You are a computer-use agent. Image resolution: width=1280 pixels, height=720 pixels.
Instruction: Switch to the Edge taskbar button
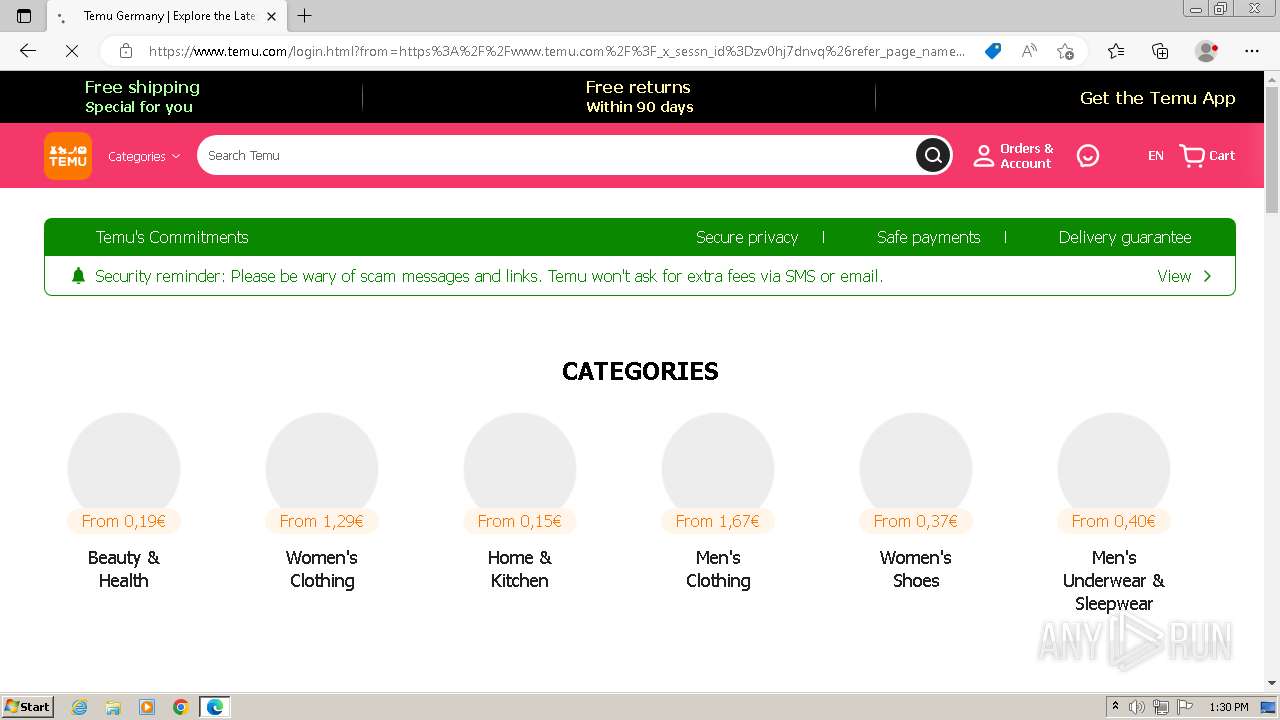(x=215, y=707)
